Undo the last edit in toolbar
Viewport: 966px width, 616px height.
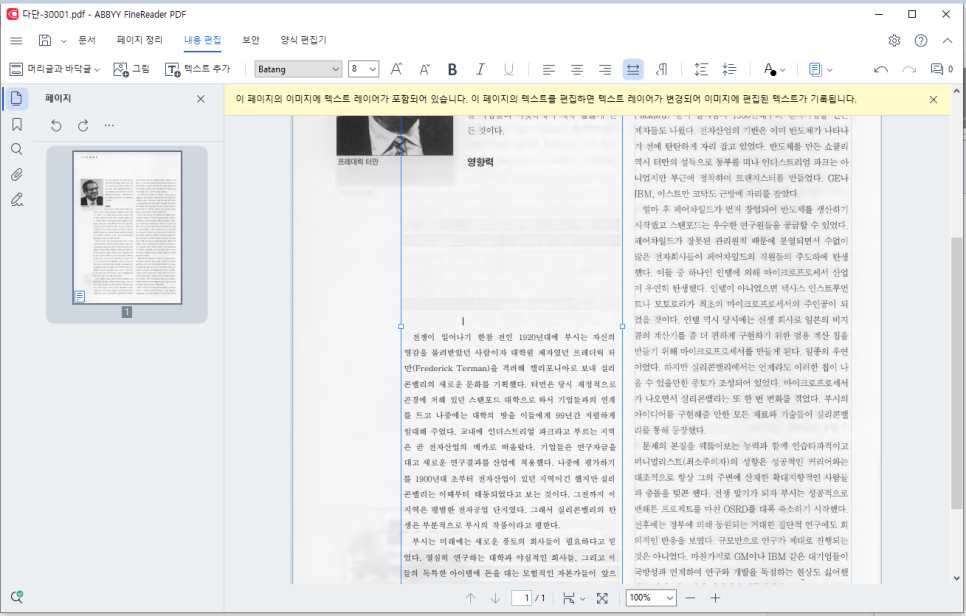click(x=881, y=70)
